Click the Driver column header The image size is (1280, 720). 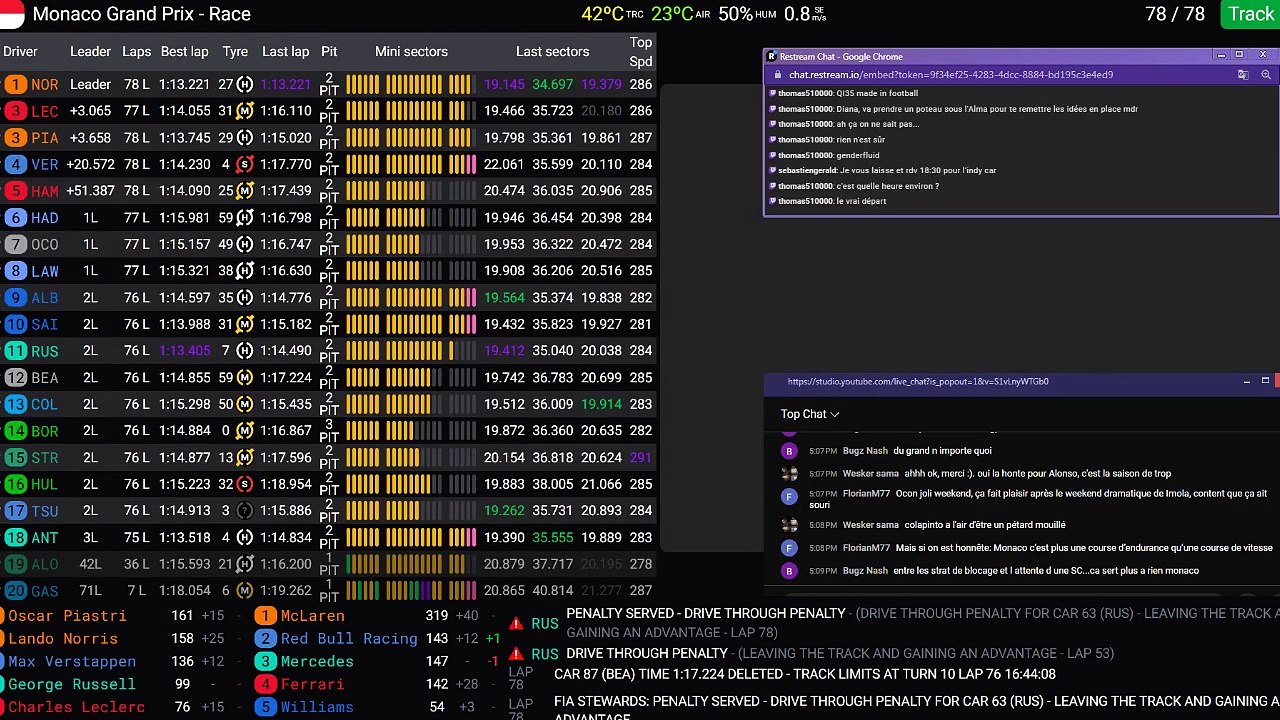[x=20, y=52]
